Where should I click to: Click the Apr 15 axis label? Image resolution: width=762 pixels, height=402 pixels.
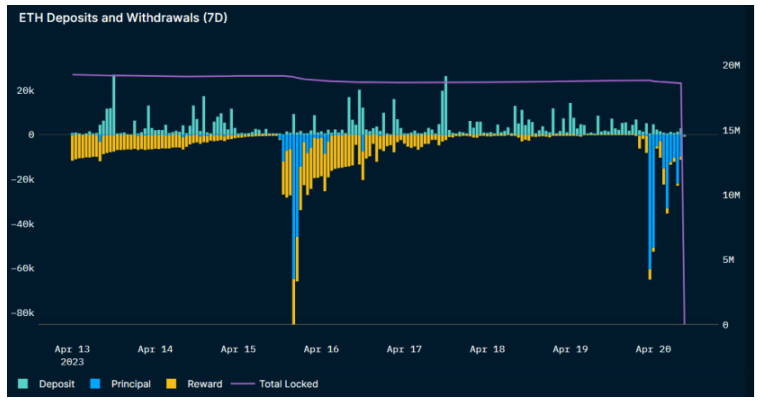(x=238, y=349)
